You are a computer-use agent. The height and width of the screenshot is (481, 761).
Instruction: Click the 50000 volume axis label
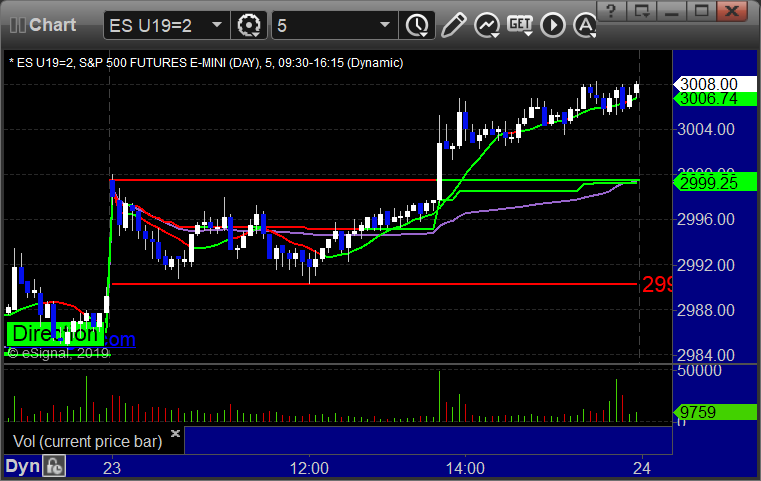(699, 371)
